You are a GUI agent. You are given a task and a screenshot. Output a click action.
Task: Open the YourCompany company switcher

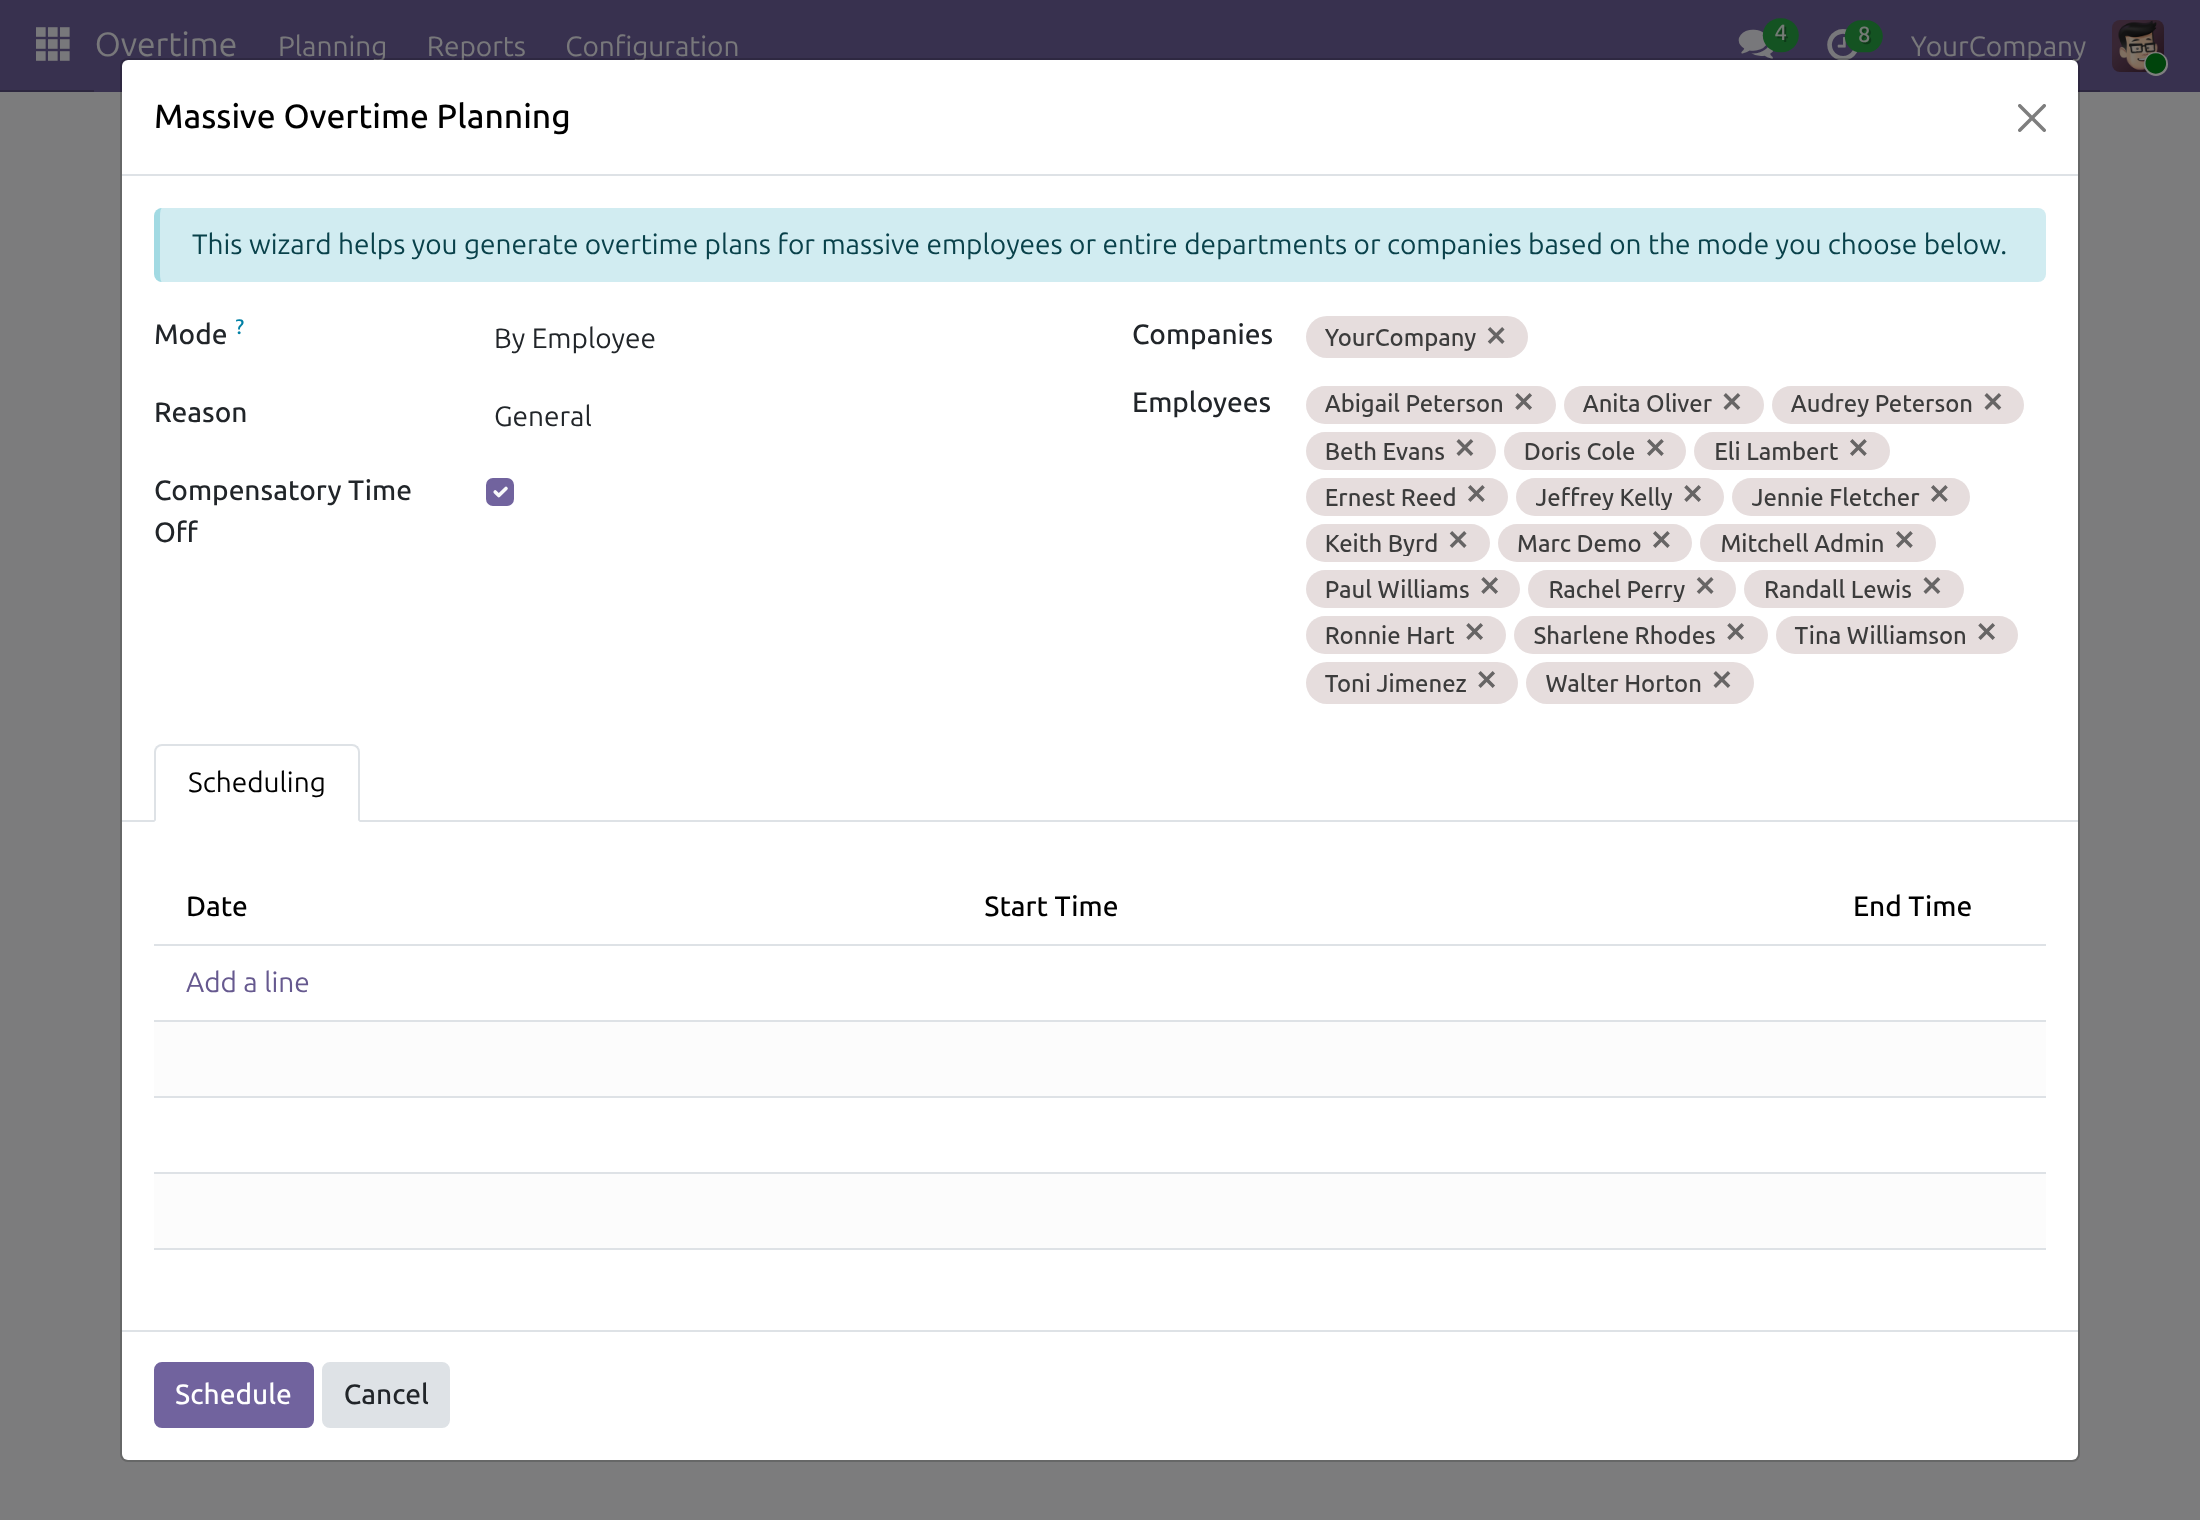click(1998, 46)
